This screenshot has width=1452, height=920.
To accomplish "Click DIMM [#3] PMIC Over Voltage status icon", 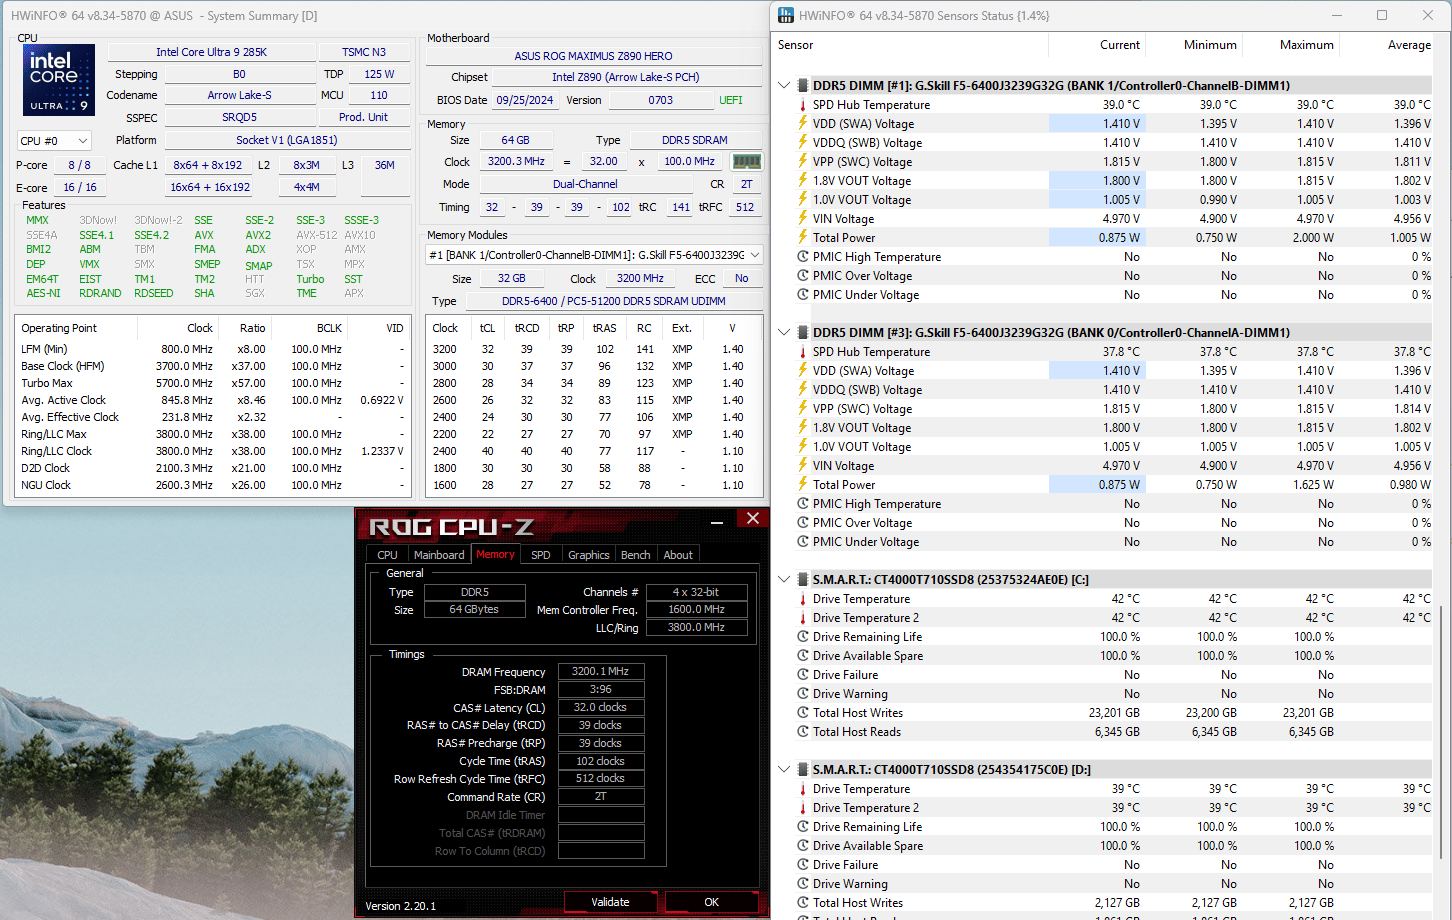I will pos(802,523).
